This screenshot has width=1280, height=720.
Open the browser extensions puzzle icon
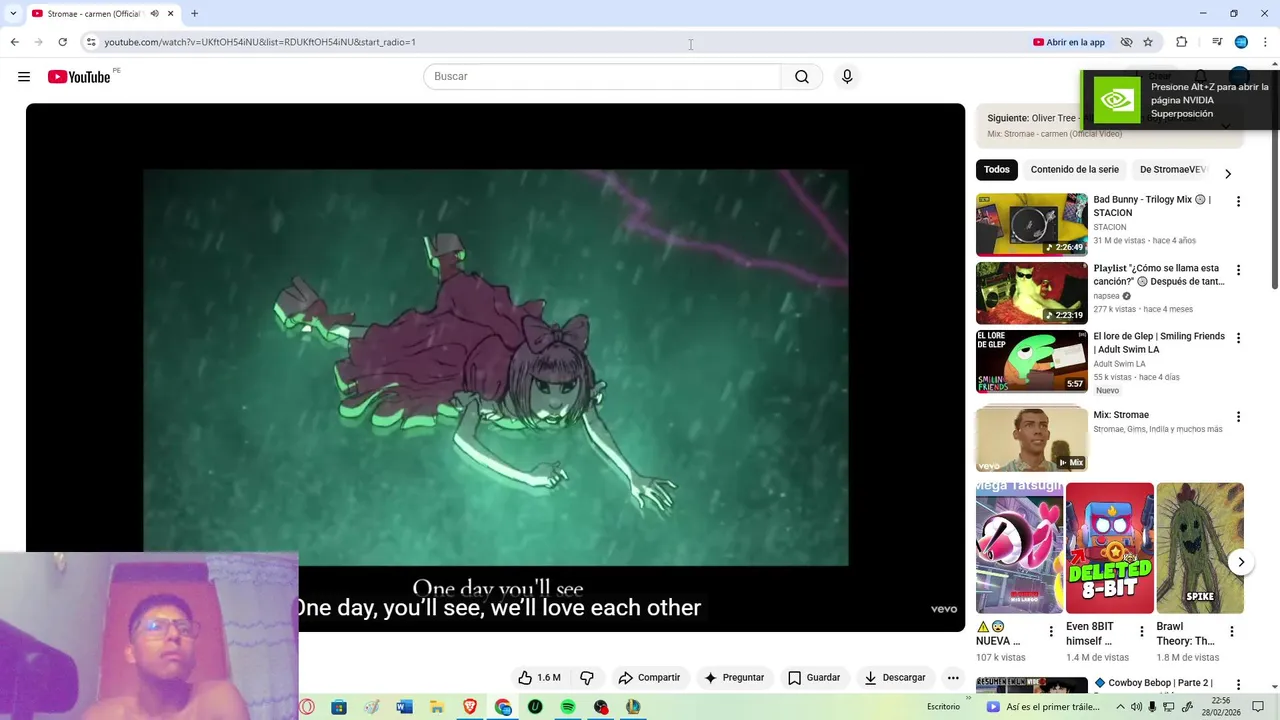coord(1182,42)
